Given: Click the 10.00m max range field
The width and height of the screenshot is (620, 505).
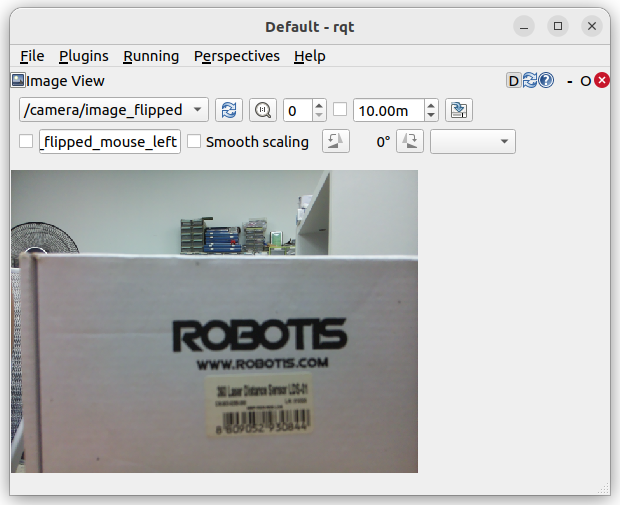Looking at the screenshot, I should pos(389,110).
